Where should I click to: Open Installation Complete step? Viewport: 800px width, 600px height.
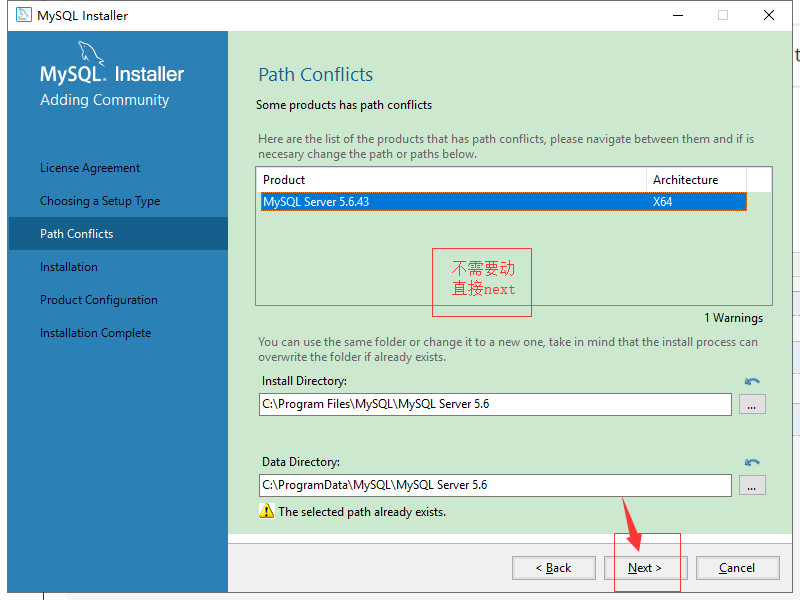point(95,333)
